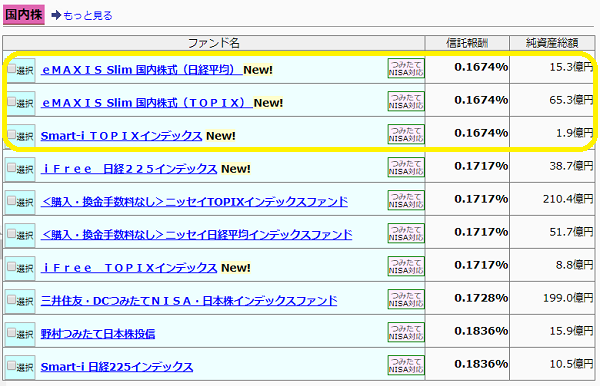This screenshot has width=600, height=386.
Task: Open the Smart-i 日経225インデックス link
Action: [x=117, y=366]
